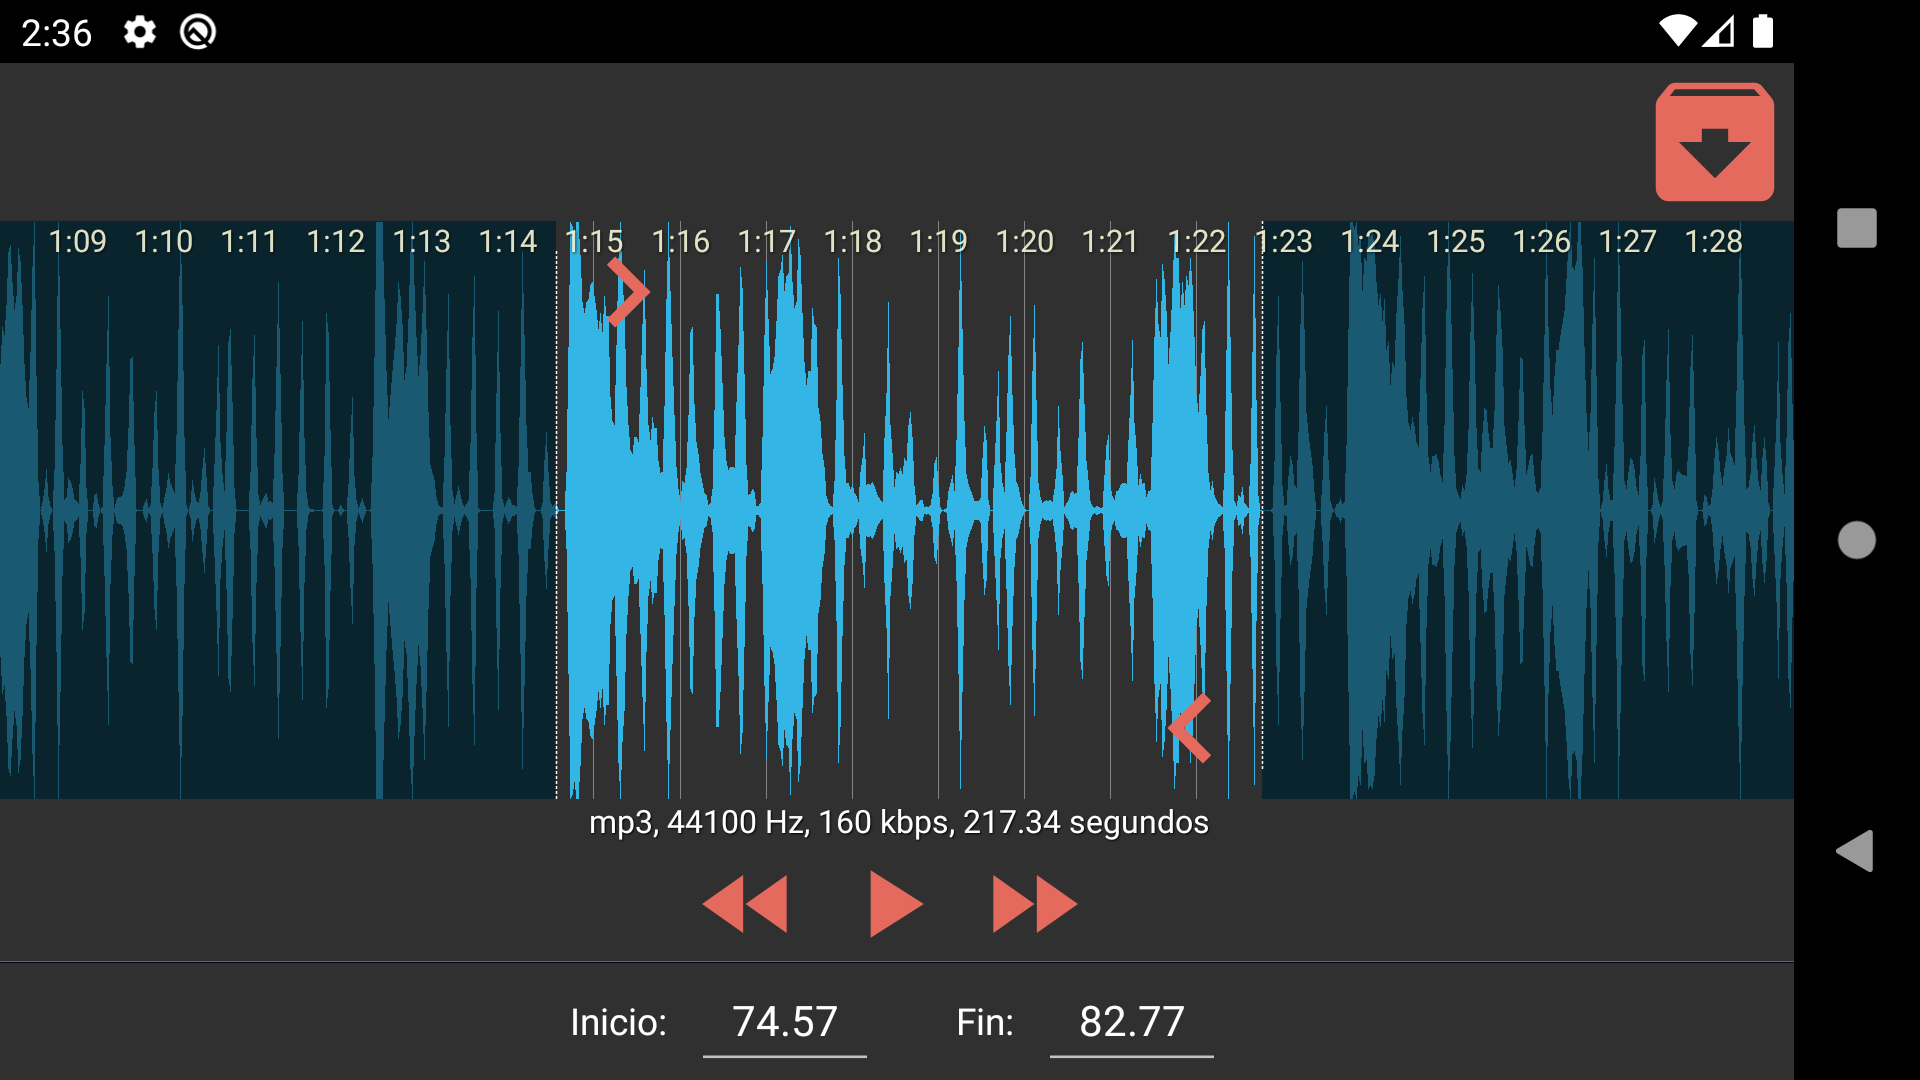Tap the waveform at 1:18 mark
This screenshot has width=1920, height=1080.
852,510
